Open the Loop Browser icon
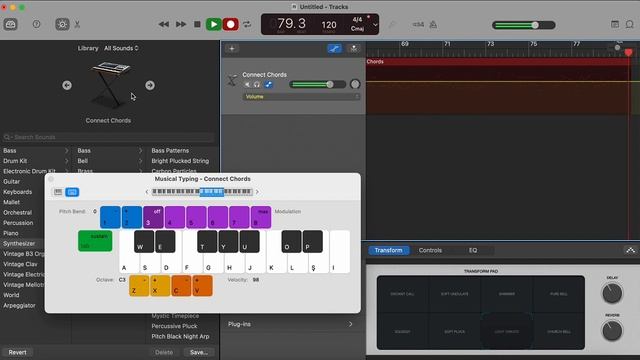 tap(630, 24)
